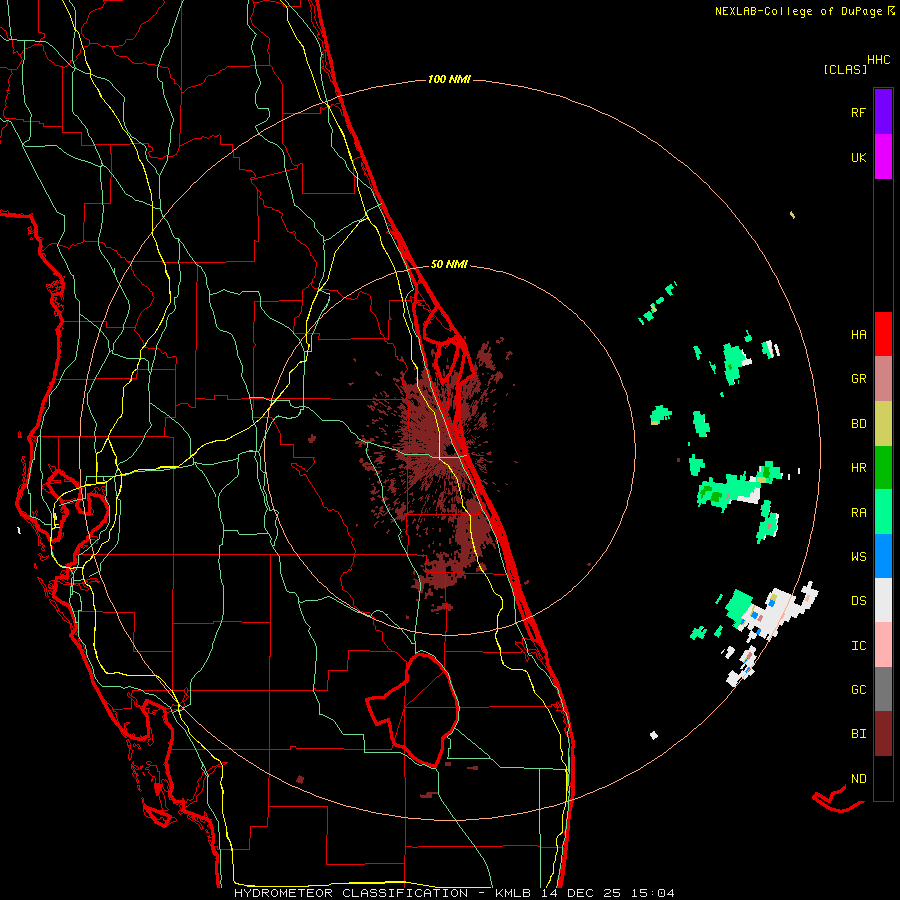Viewport: 900px width, 900px height.
Task: Click the [CLAS] units label
Action: (845, 69)
